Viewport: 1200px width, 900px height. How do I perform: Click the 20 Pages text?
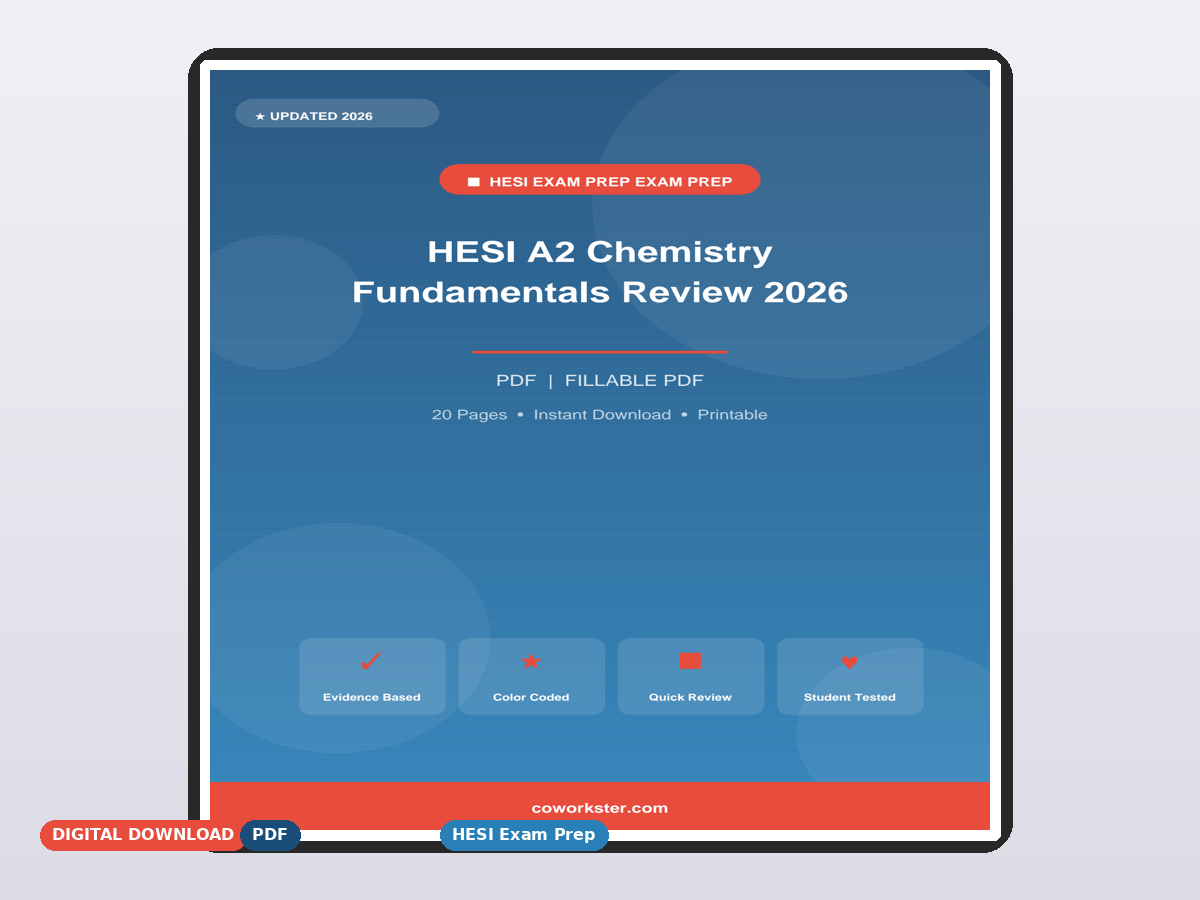[469, 414]
